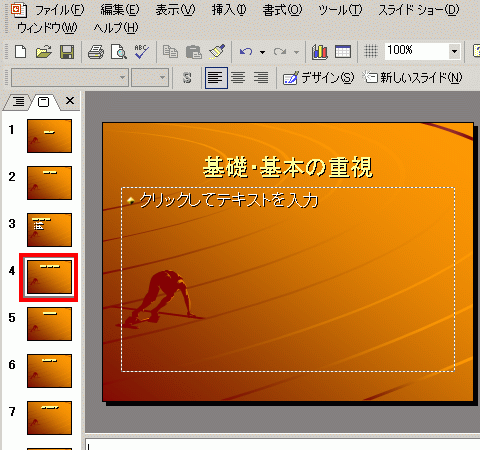This screenshot has width=480, height=450.
Task: Toggle the text Shadow S button
Action: (187, 78)
